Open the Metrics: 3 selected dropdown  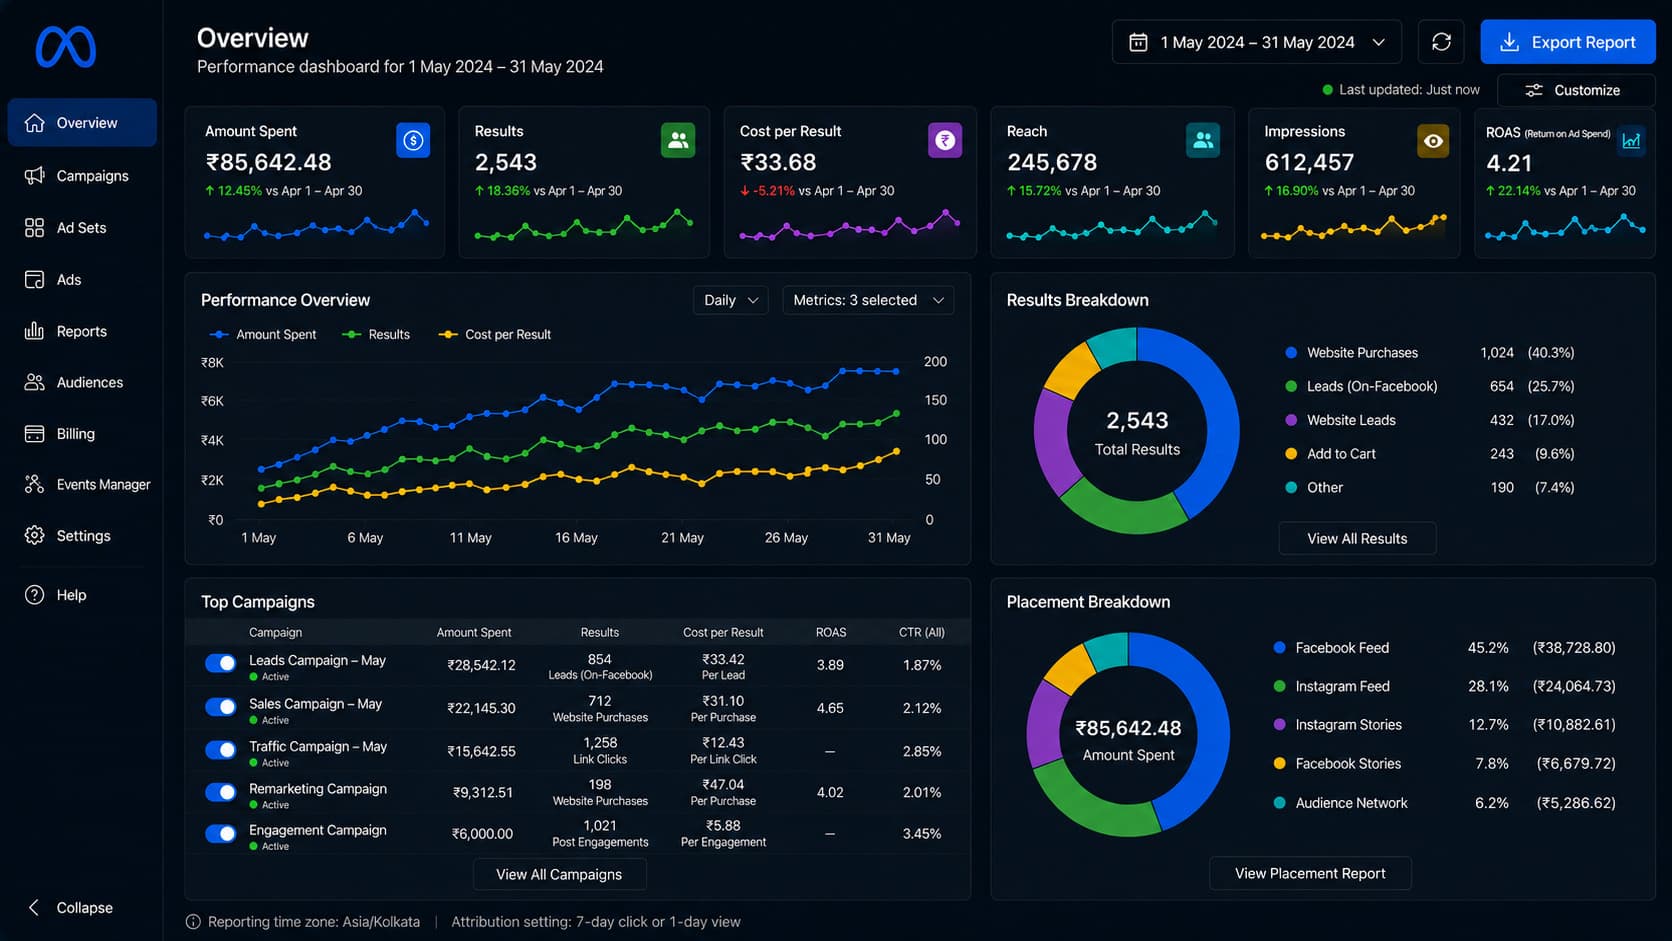click(x=868, y=300)
